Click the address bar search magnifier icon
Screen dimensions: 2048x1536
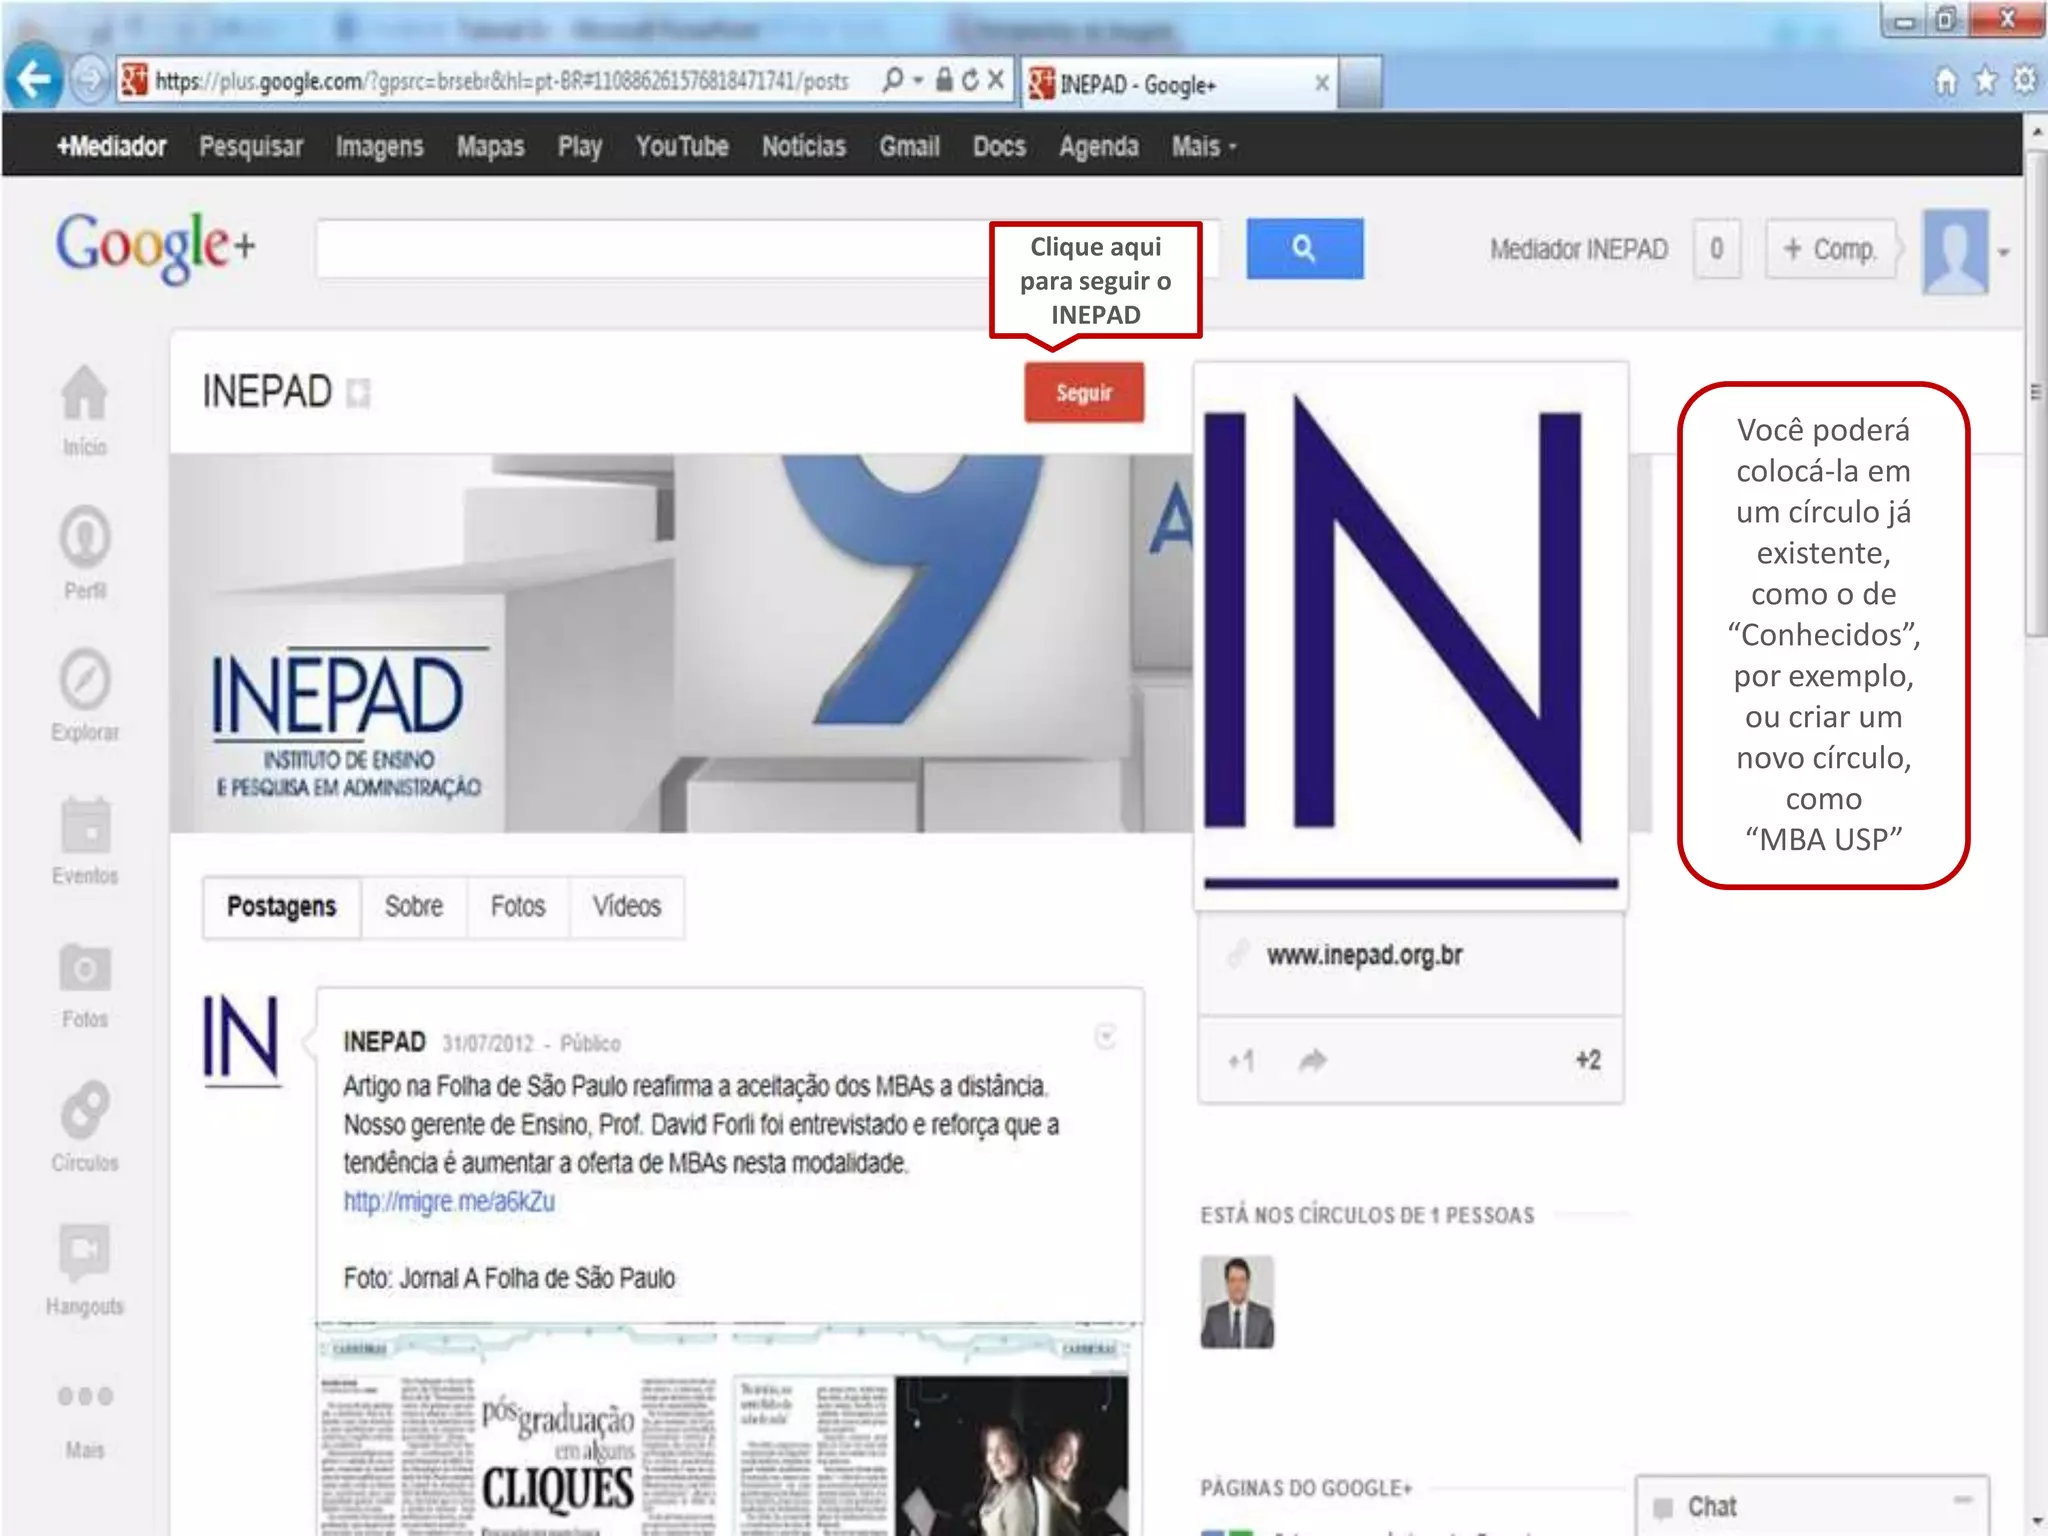[x=893, y=80]
